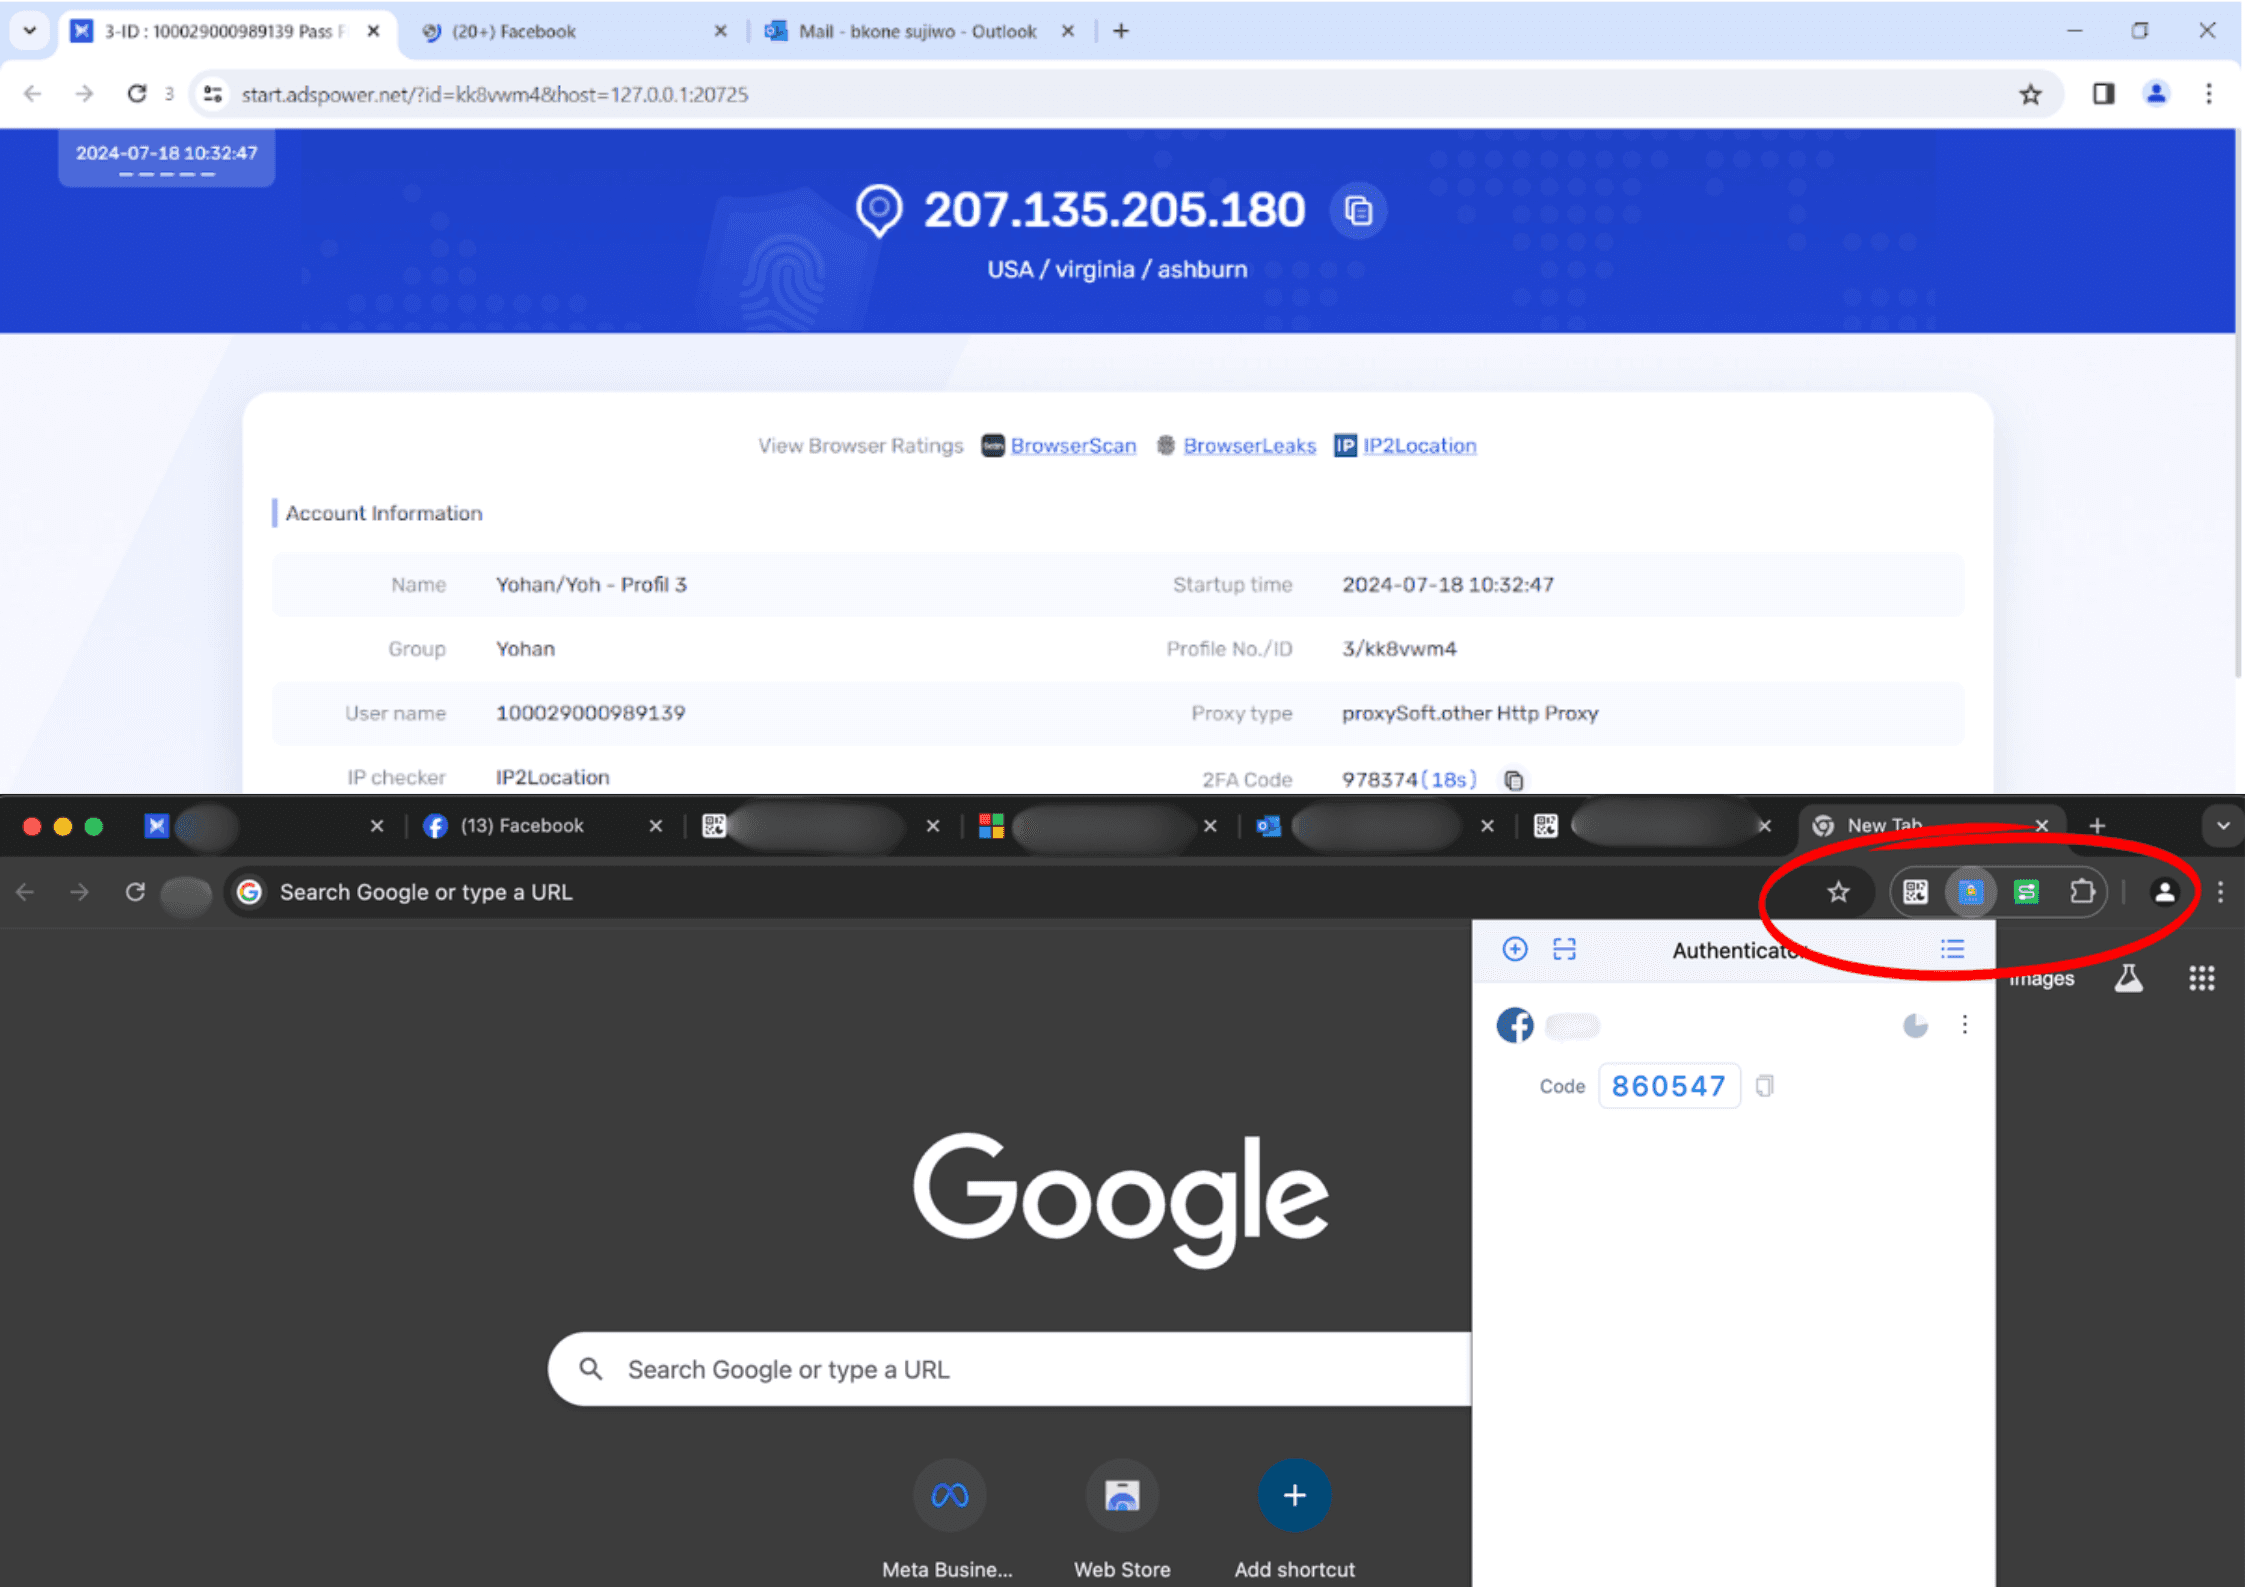Viewport: 2245px width, 1587px height.
Task: Copy the 2FA code 978374
Action: click(1514, 780)
